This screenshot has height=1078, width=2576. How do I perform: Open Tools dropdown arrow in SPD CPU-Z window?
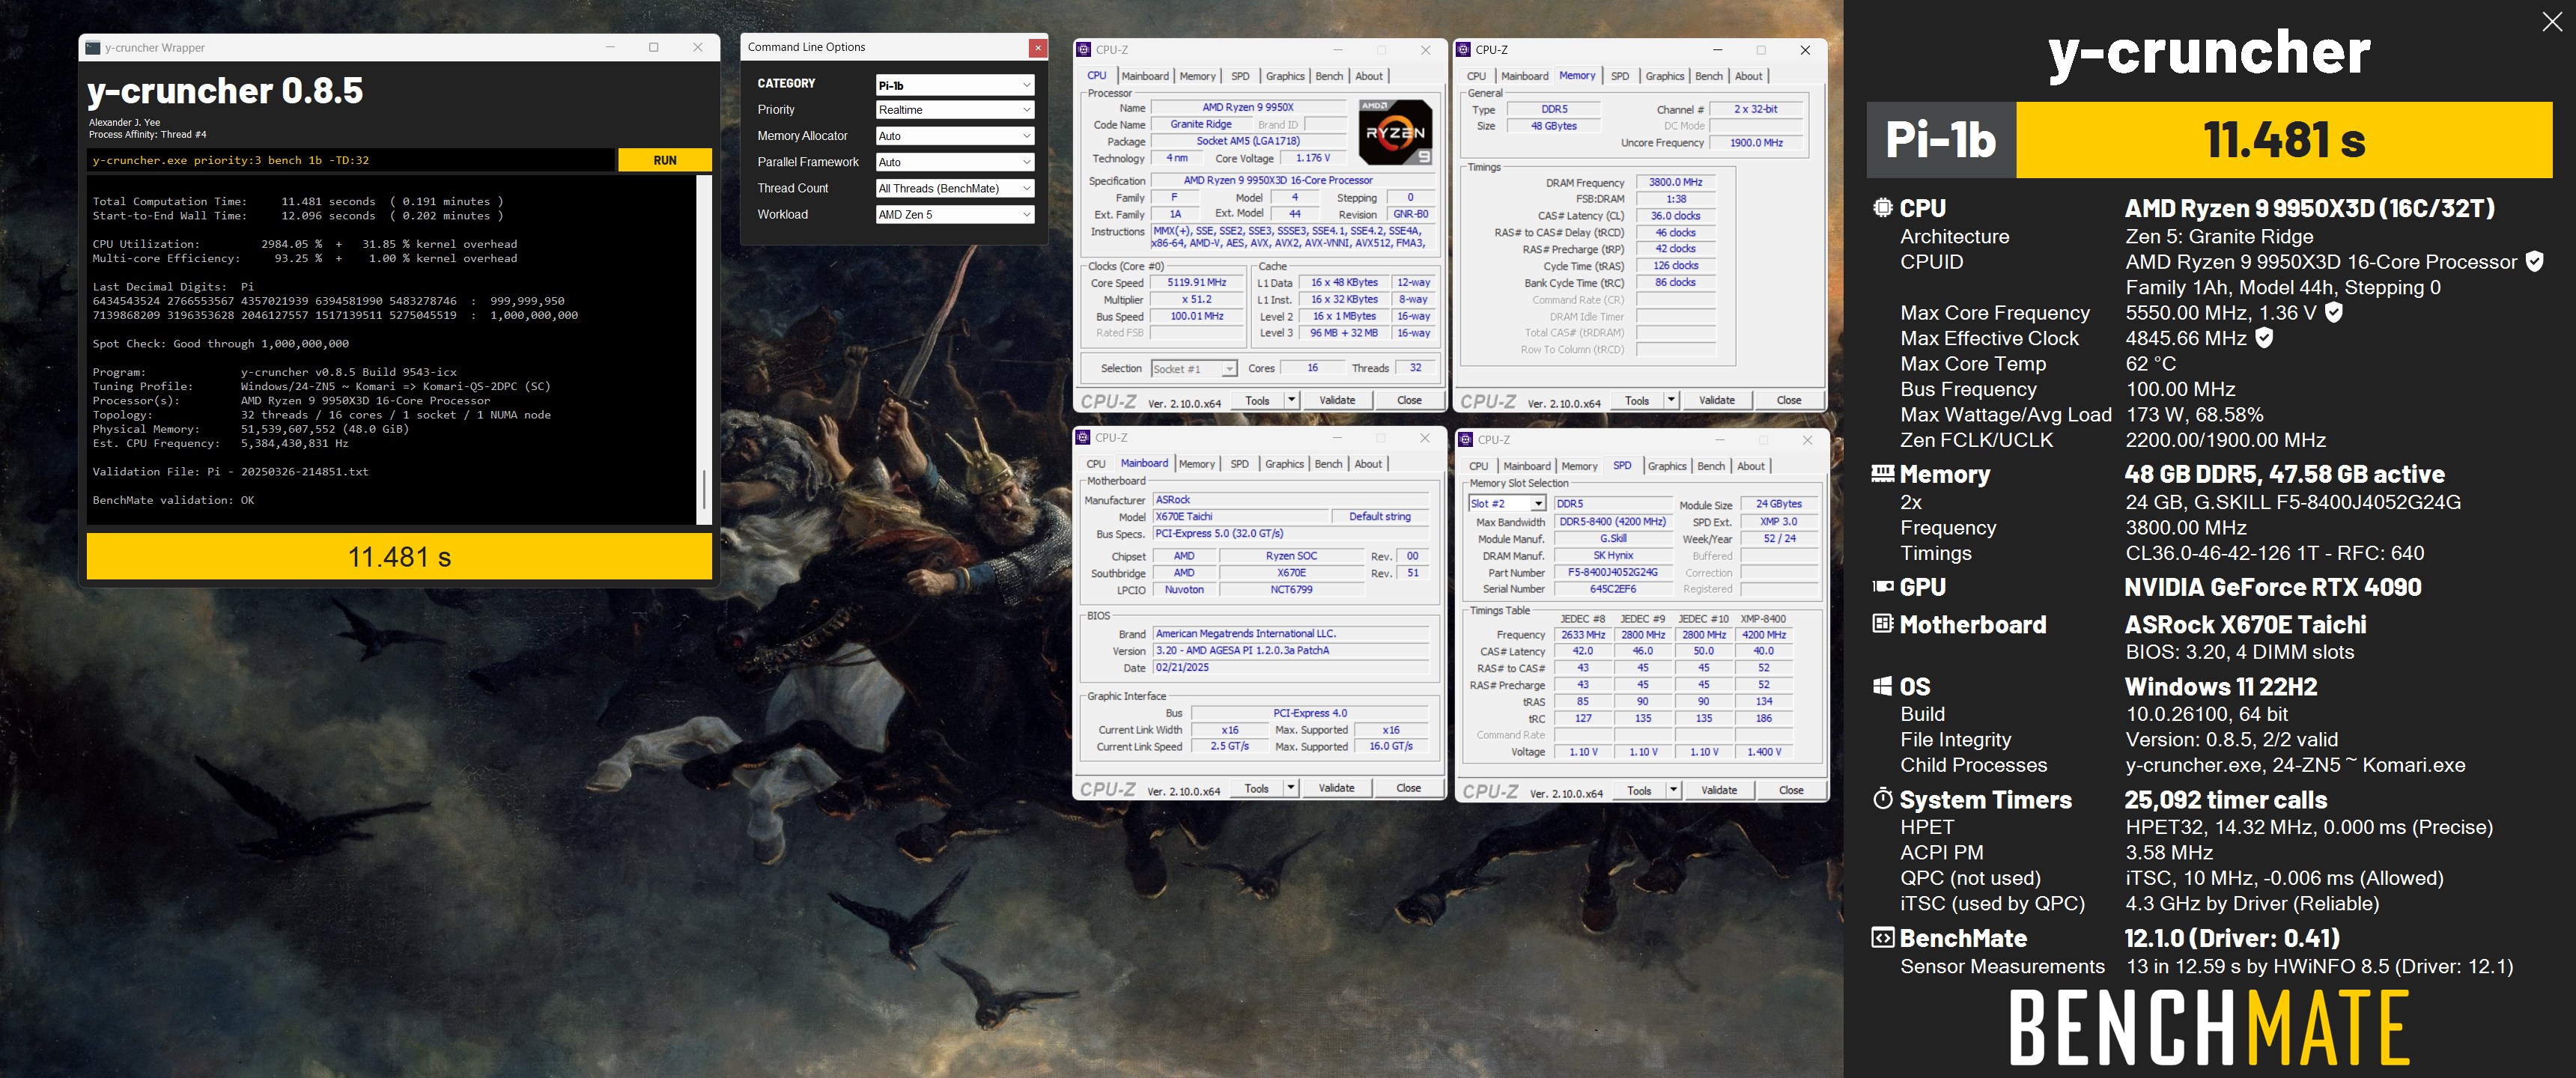tap(1673, 790)
